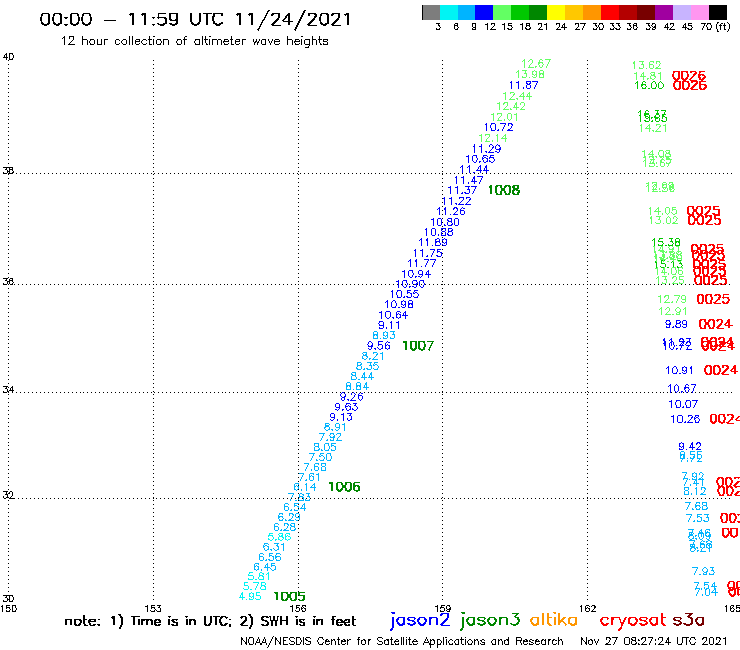Select the orange swatch in the color bar
The image size is (740, 650).
tap(592, 12)
